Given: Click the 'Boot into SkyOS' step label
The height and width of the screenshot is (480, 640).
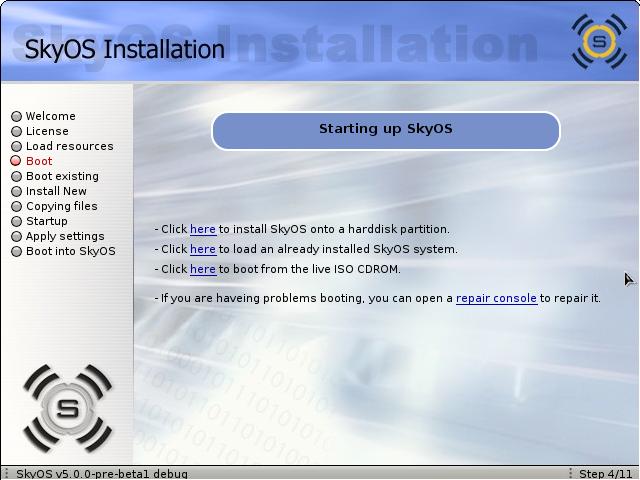Looking at the screenshot, I should [x=71, y=251].
